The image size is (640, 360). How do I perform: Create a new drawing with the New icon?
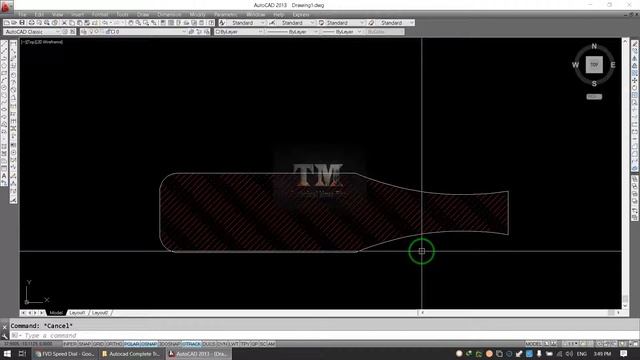[x=7, y=23]
